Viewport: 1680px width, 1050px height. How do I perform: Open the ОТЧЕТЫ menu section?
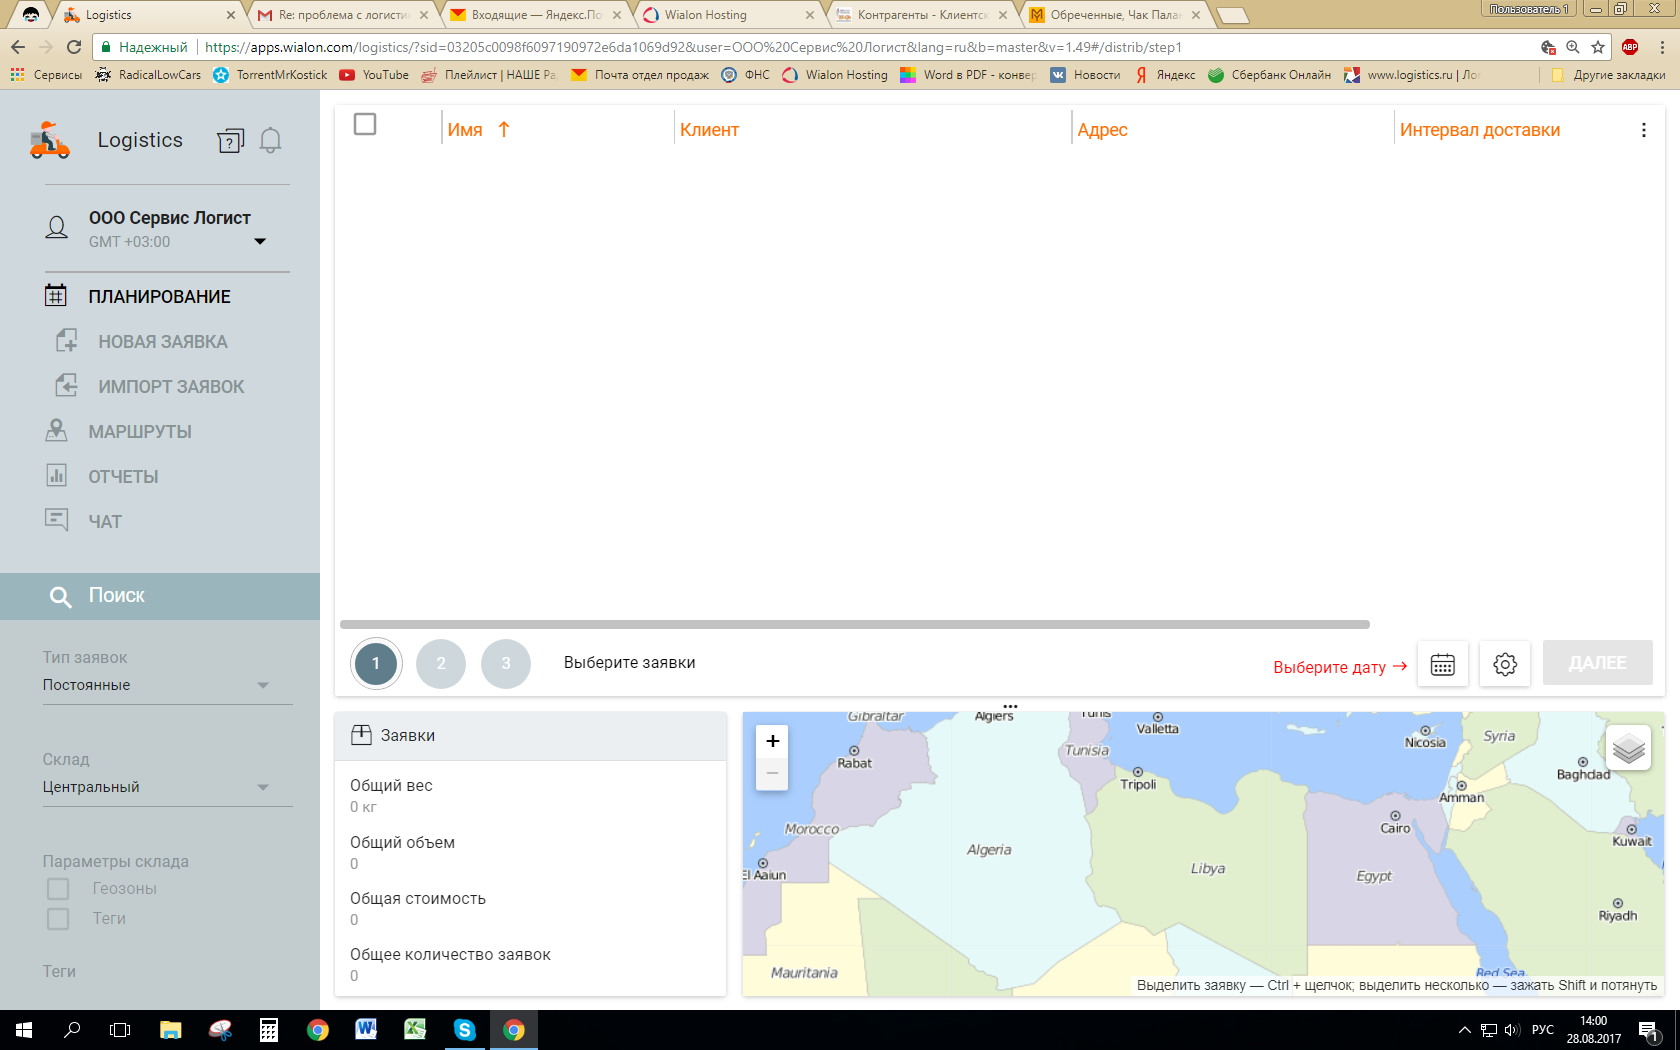tap(123, 477)
